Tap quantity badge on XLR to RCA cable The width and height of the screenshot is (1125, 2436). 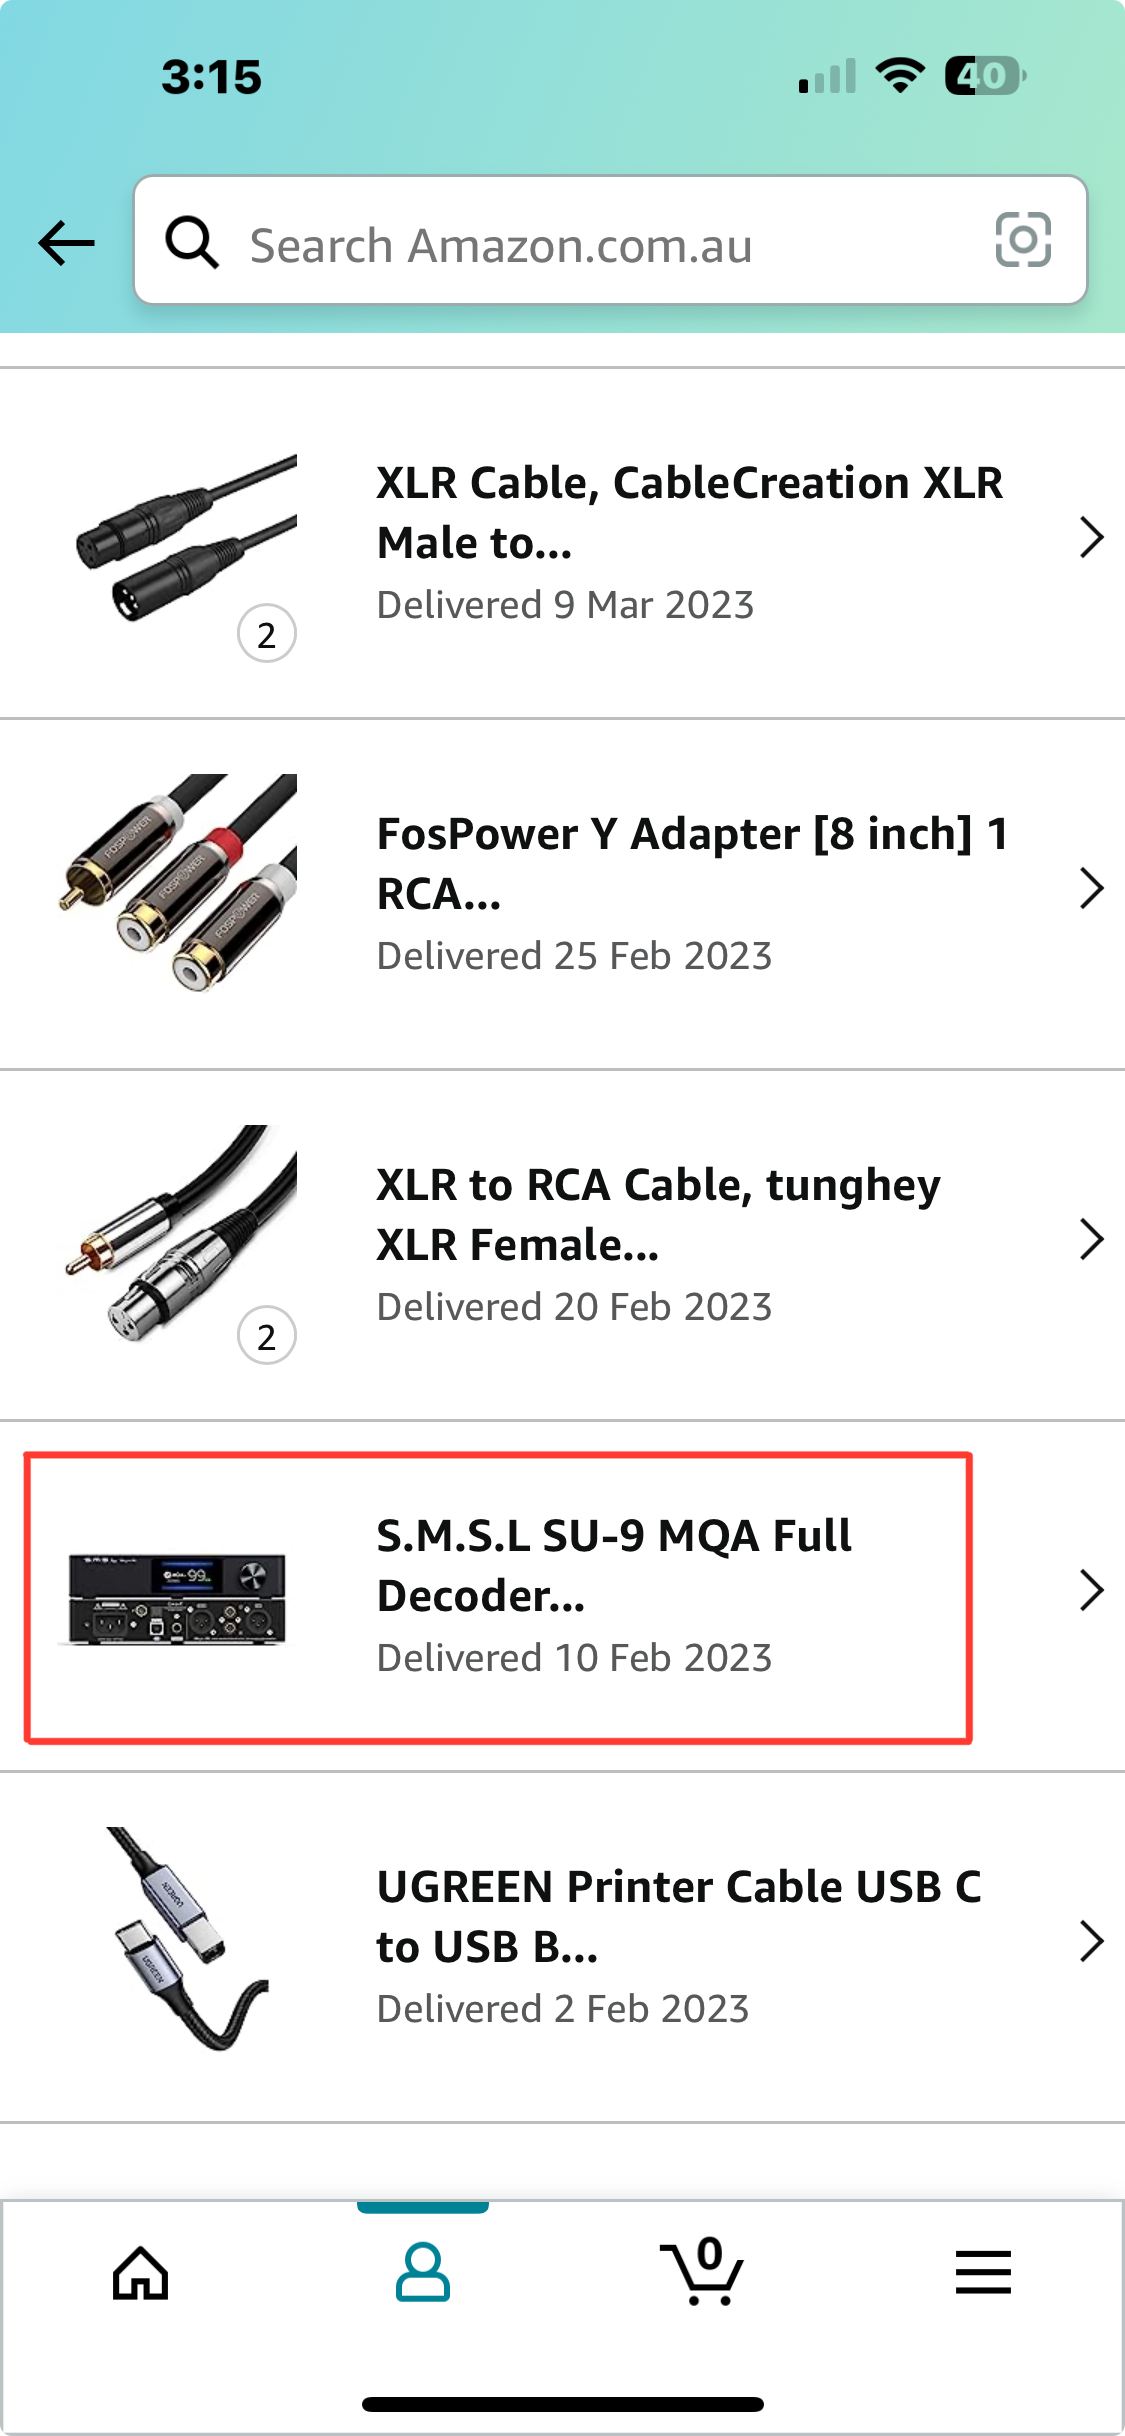pyautogui.click(x=267, y=1336)
